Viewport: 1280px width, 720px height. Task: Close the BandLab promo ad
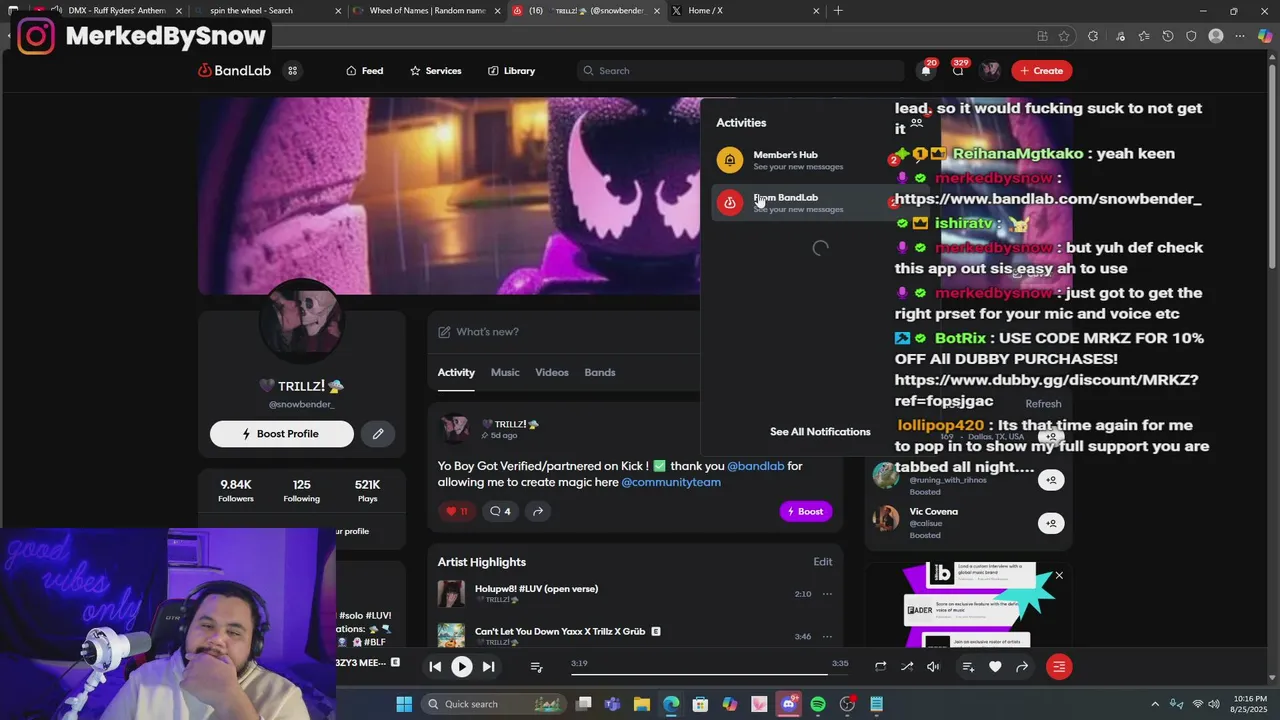pos(1059,575)
